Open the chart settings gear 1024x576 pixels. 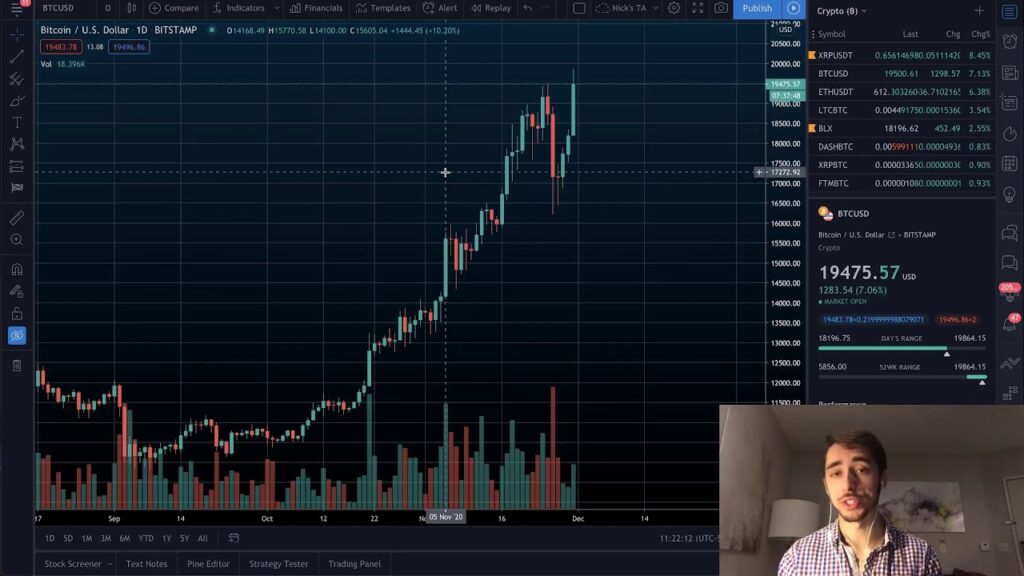click(x=674, y=8)
